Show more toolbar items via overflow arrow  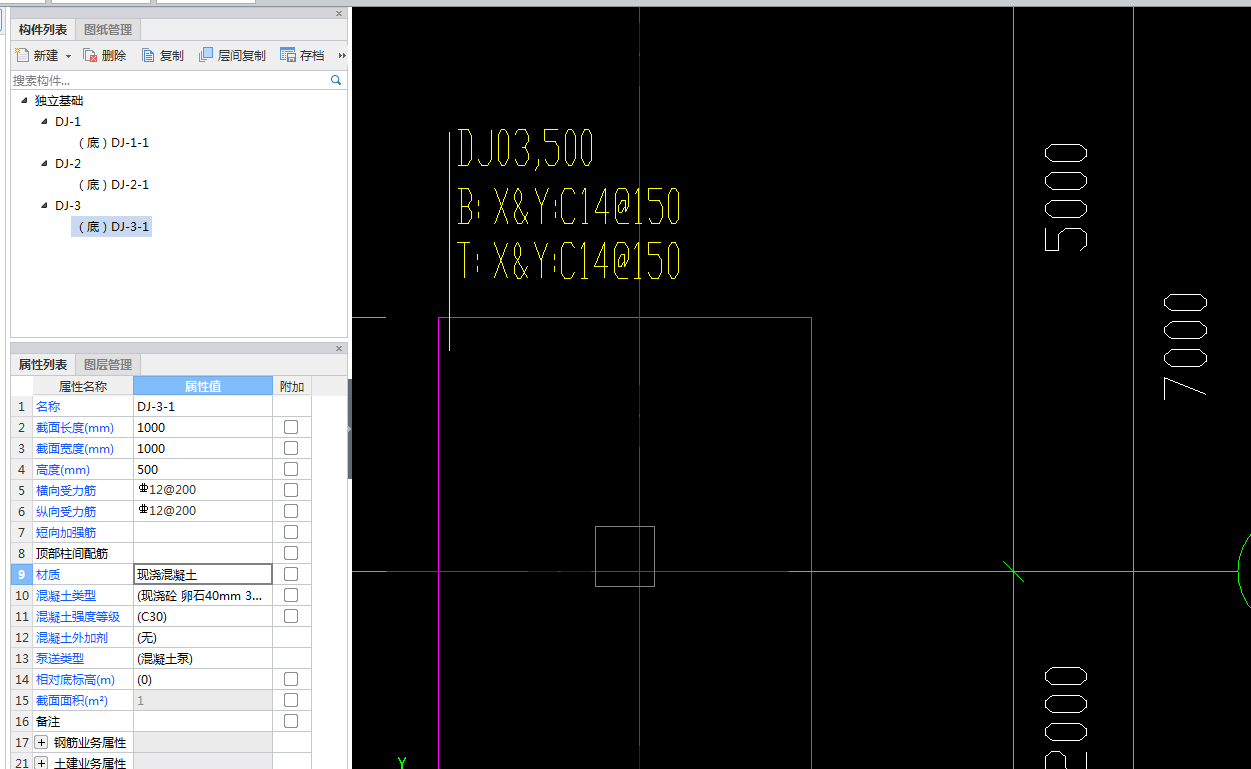(x=342, y=56)
